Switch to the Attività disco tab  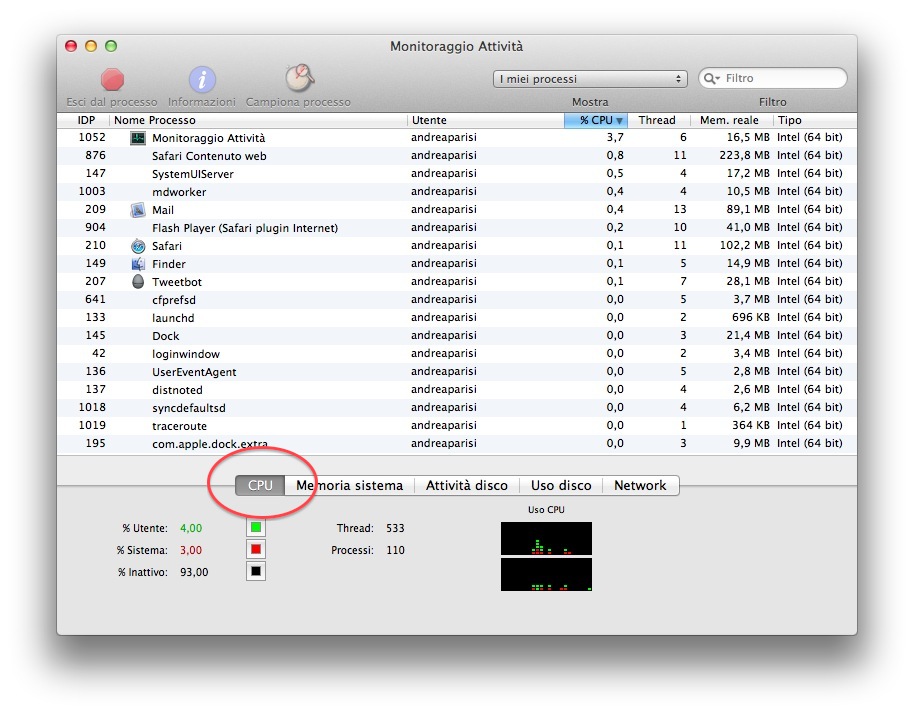click(466, 486)
